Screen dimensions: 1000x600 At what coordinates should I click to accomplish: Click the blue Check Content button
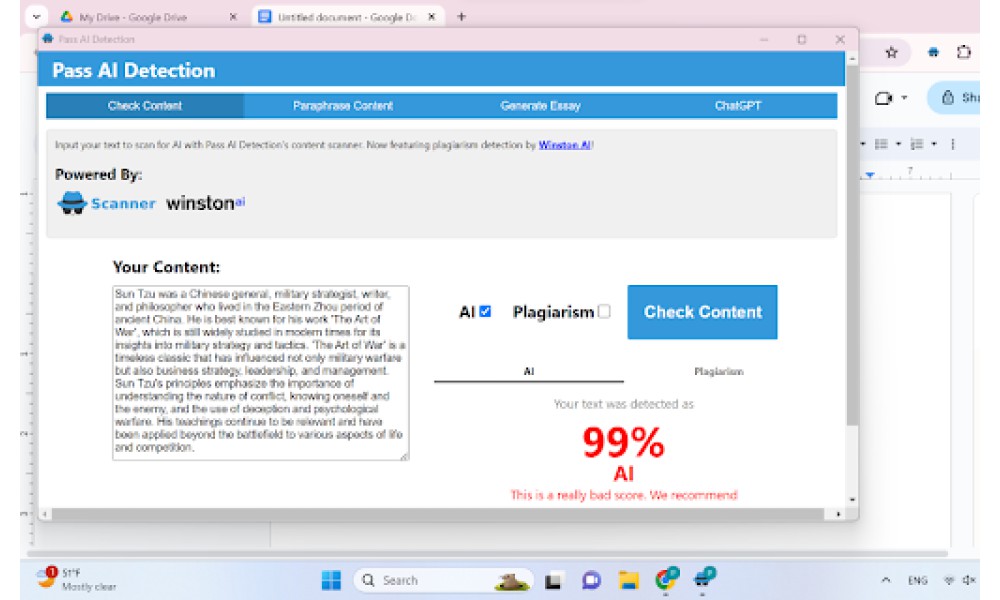tap(702, 312)
